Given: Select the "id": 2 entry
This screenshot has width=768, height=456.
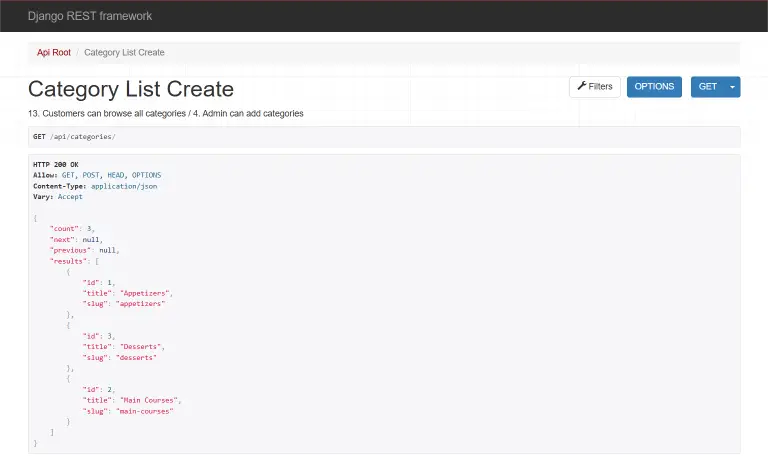Looking at the screenshot, I should 99,389.
